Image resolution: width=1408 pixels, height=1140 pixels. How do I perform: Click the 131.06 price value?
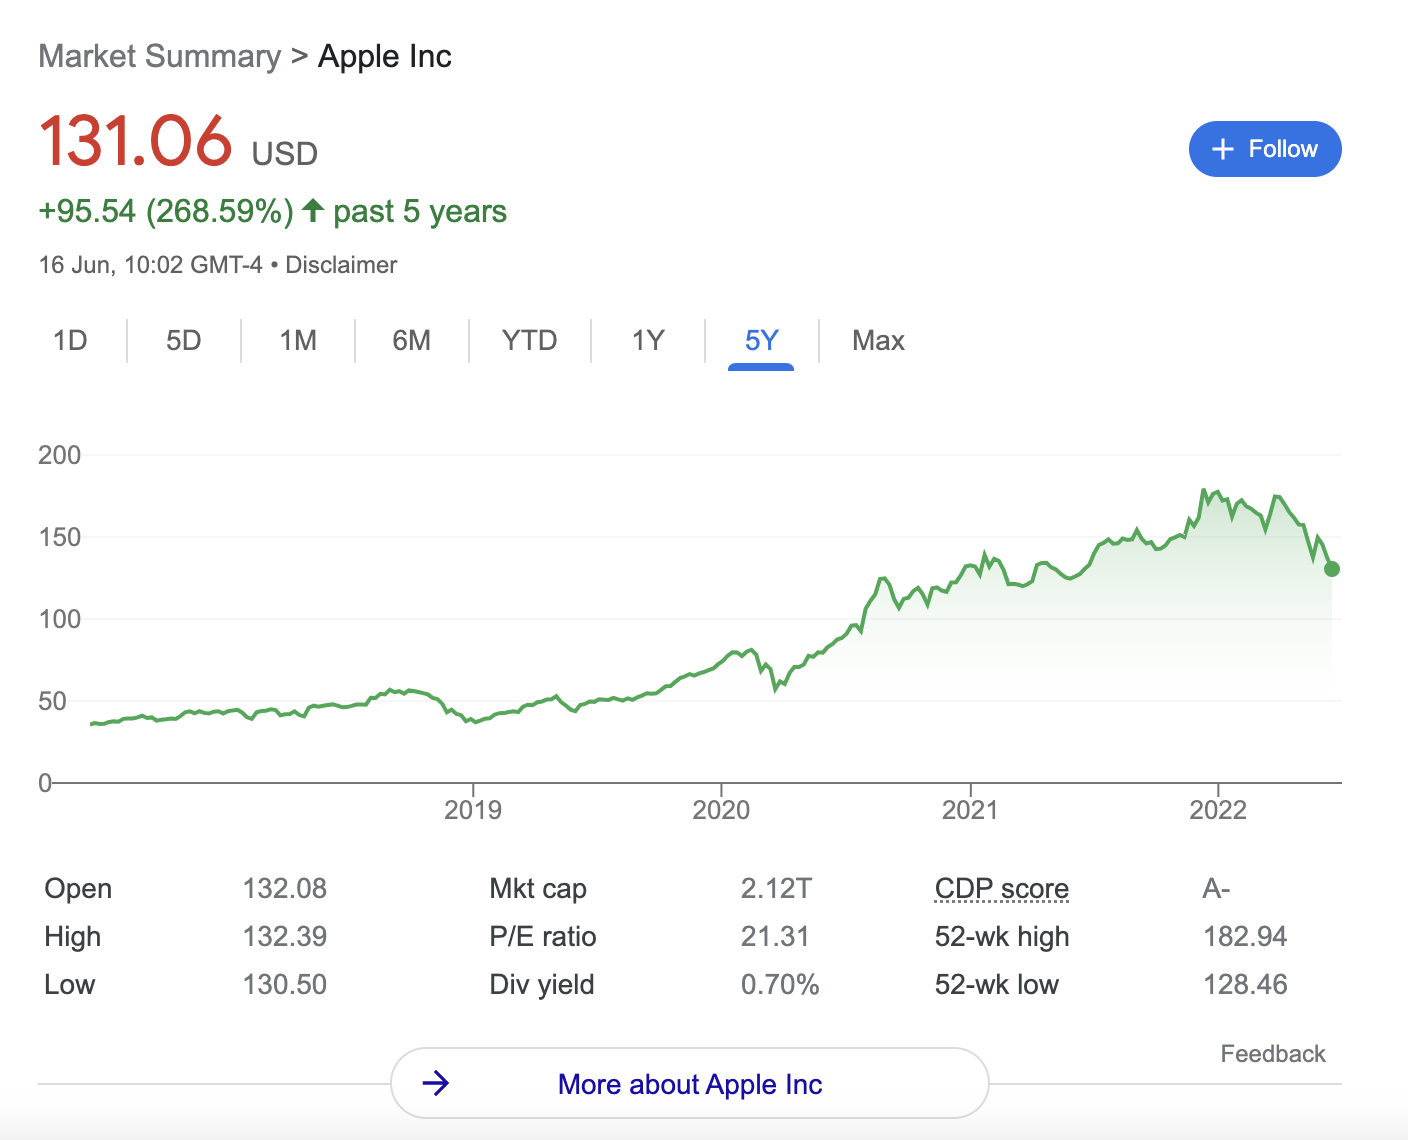(136, 140)
